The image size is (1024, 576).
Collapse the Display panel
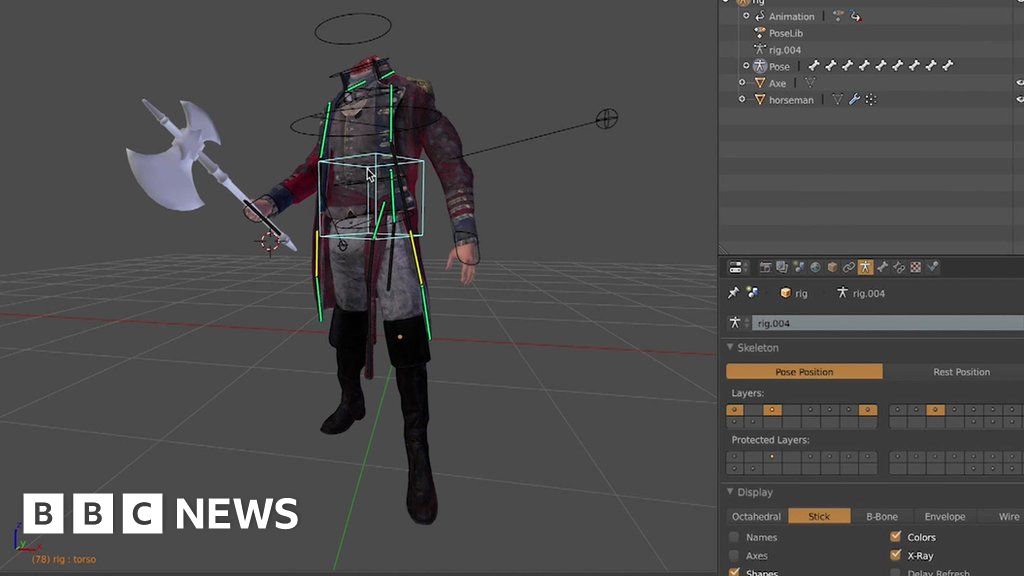point(730,492)
